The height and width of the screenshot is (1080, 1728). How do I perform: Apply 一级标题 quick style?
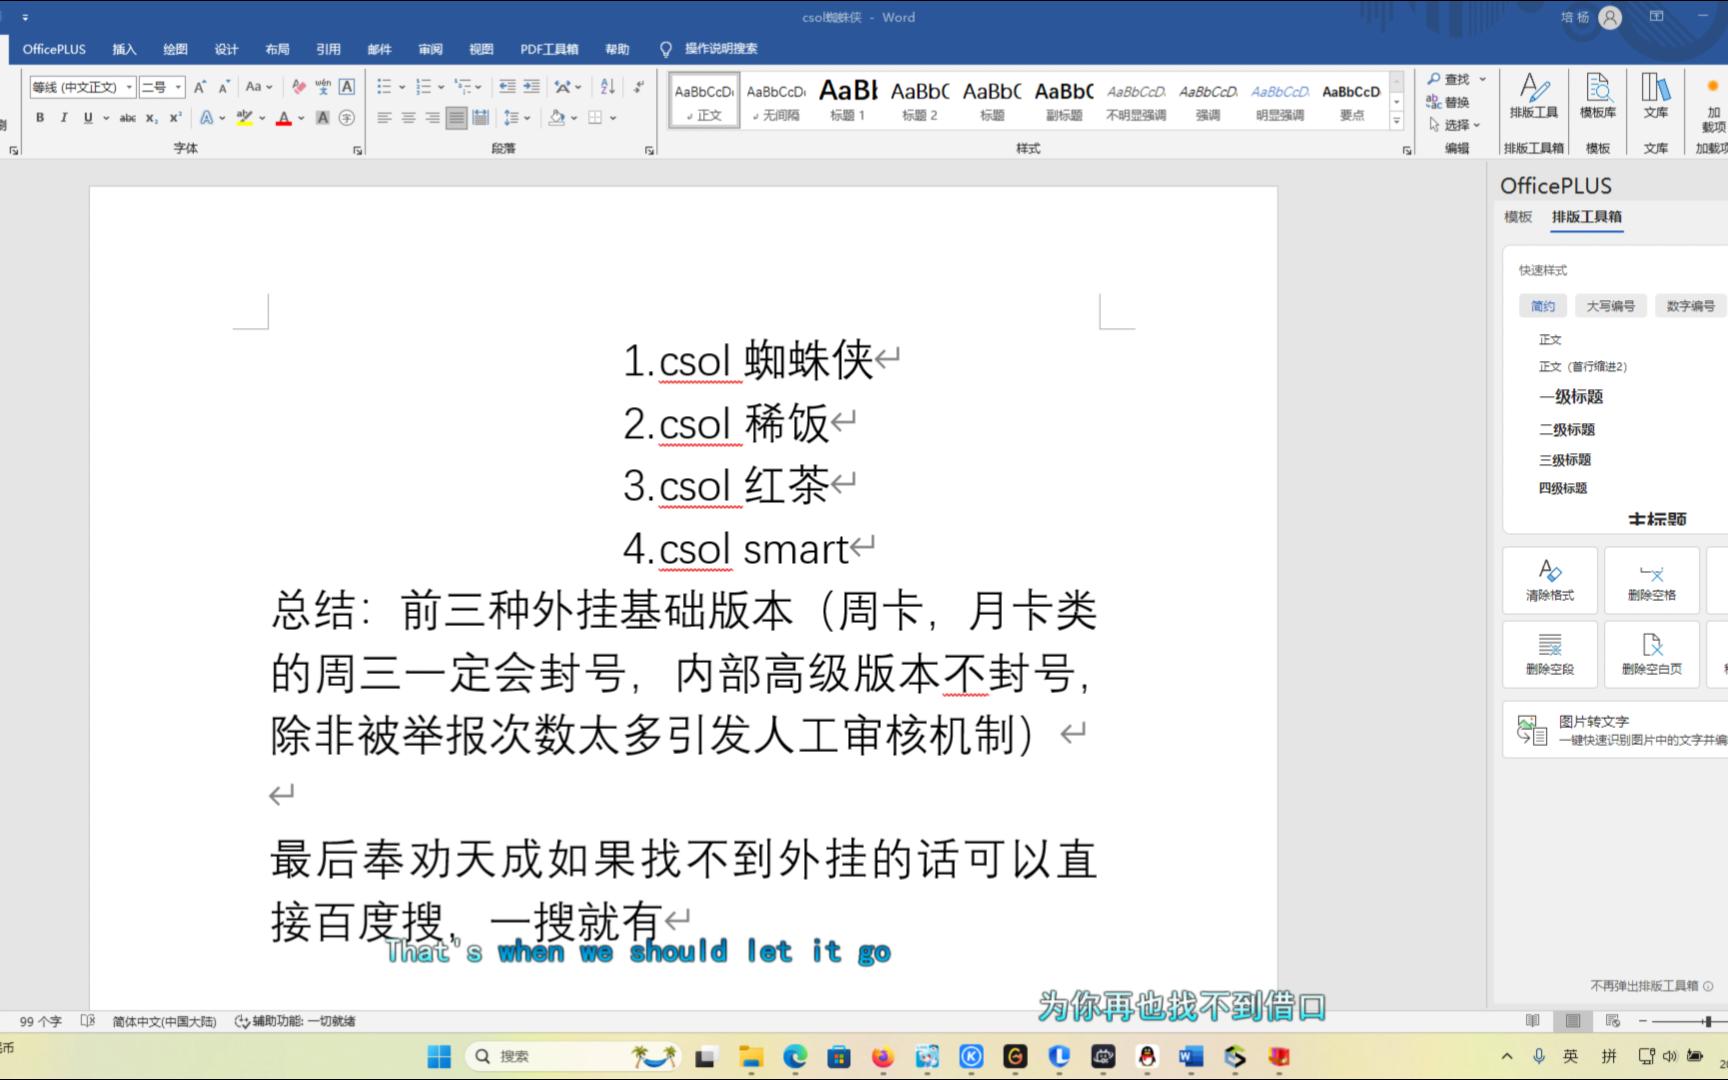point(1571,397)
